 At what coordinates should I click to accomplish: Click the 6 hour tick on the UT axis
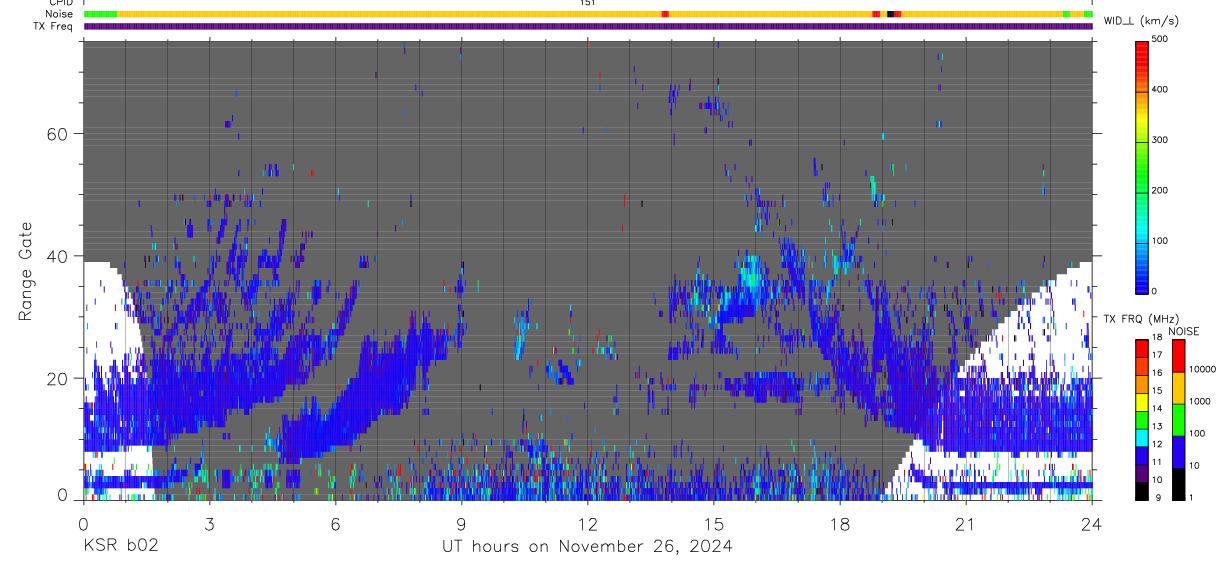335,524
